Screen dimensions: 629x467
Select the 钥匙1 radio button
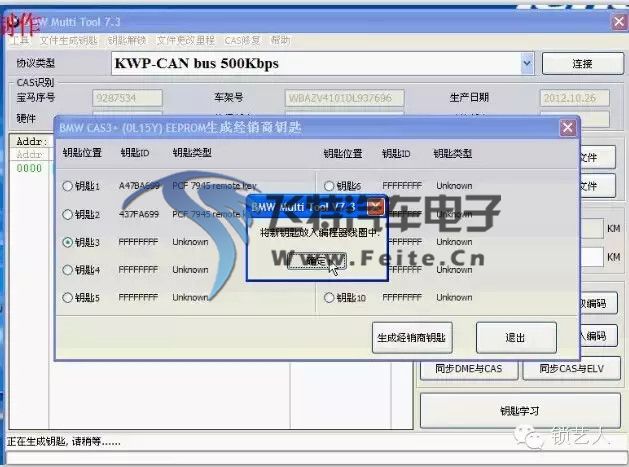[67, 186]
